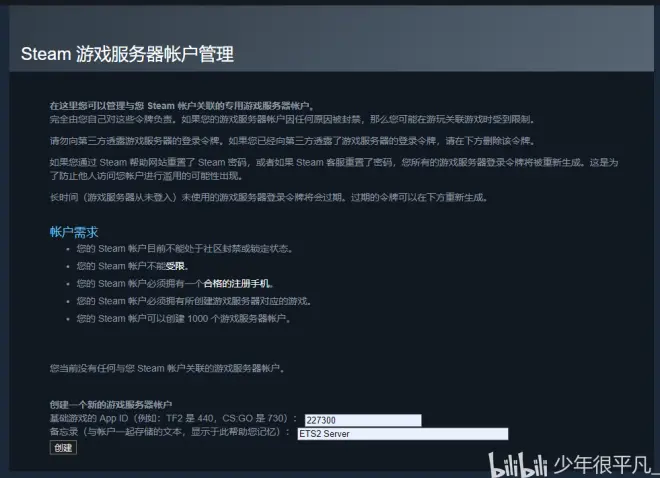Focus the App ID field containing 227300
The width and height of the screenshot is (660, 478).
pyautogui.click(x=363, y=420)
